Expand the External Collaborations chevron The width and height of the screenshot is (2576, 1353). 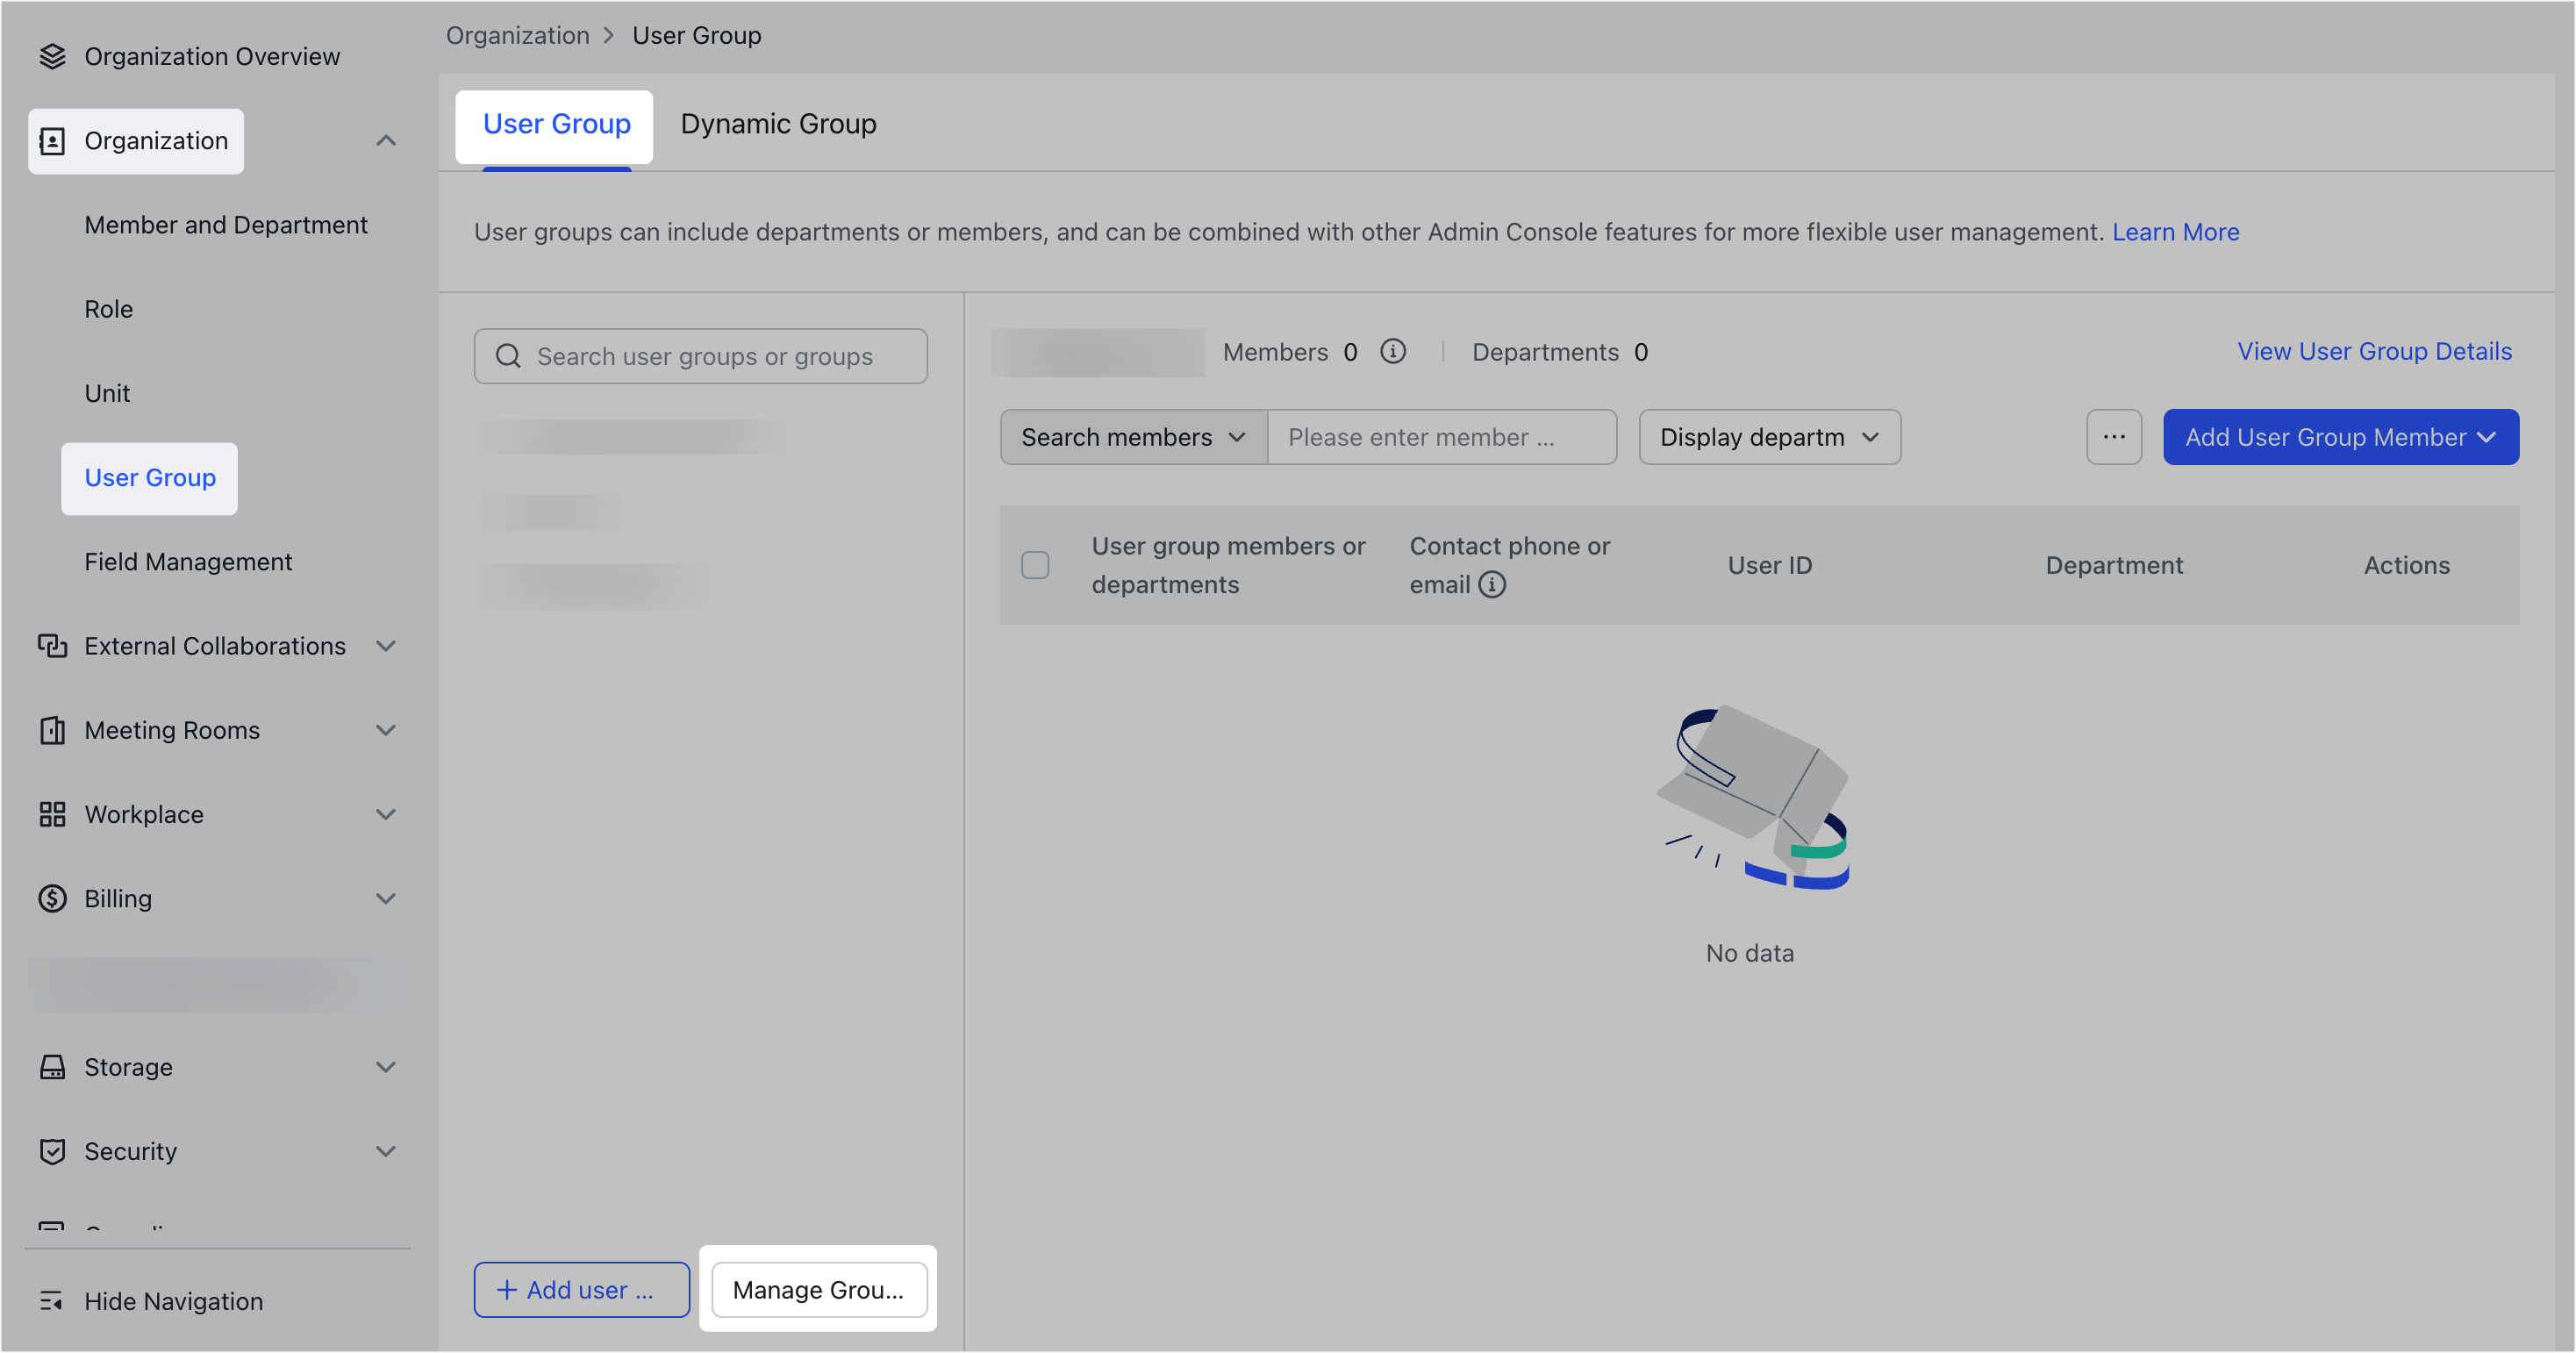point(386,646)
